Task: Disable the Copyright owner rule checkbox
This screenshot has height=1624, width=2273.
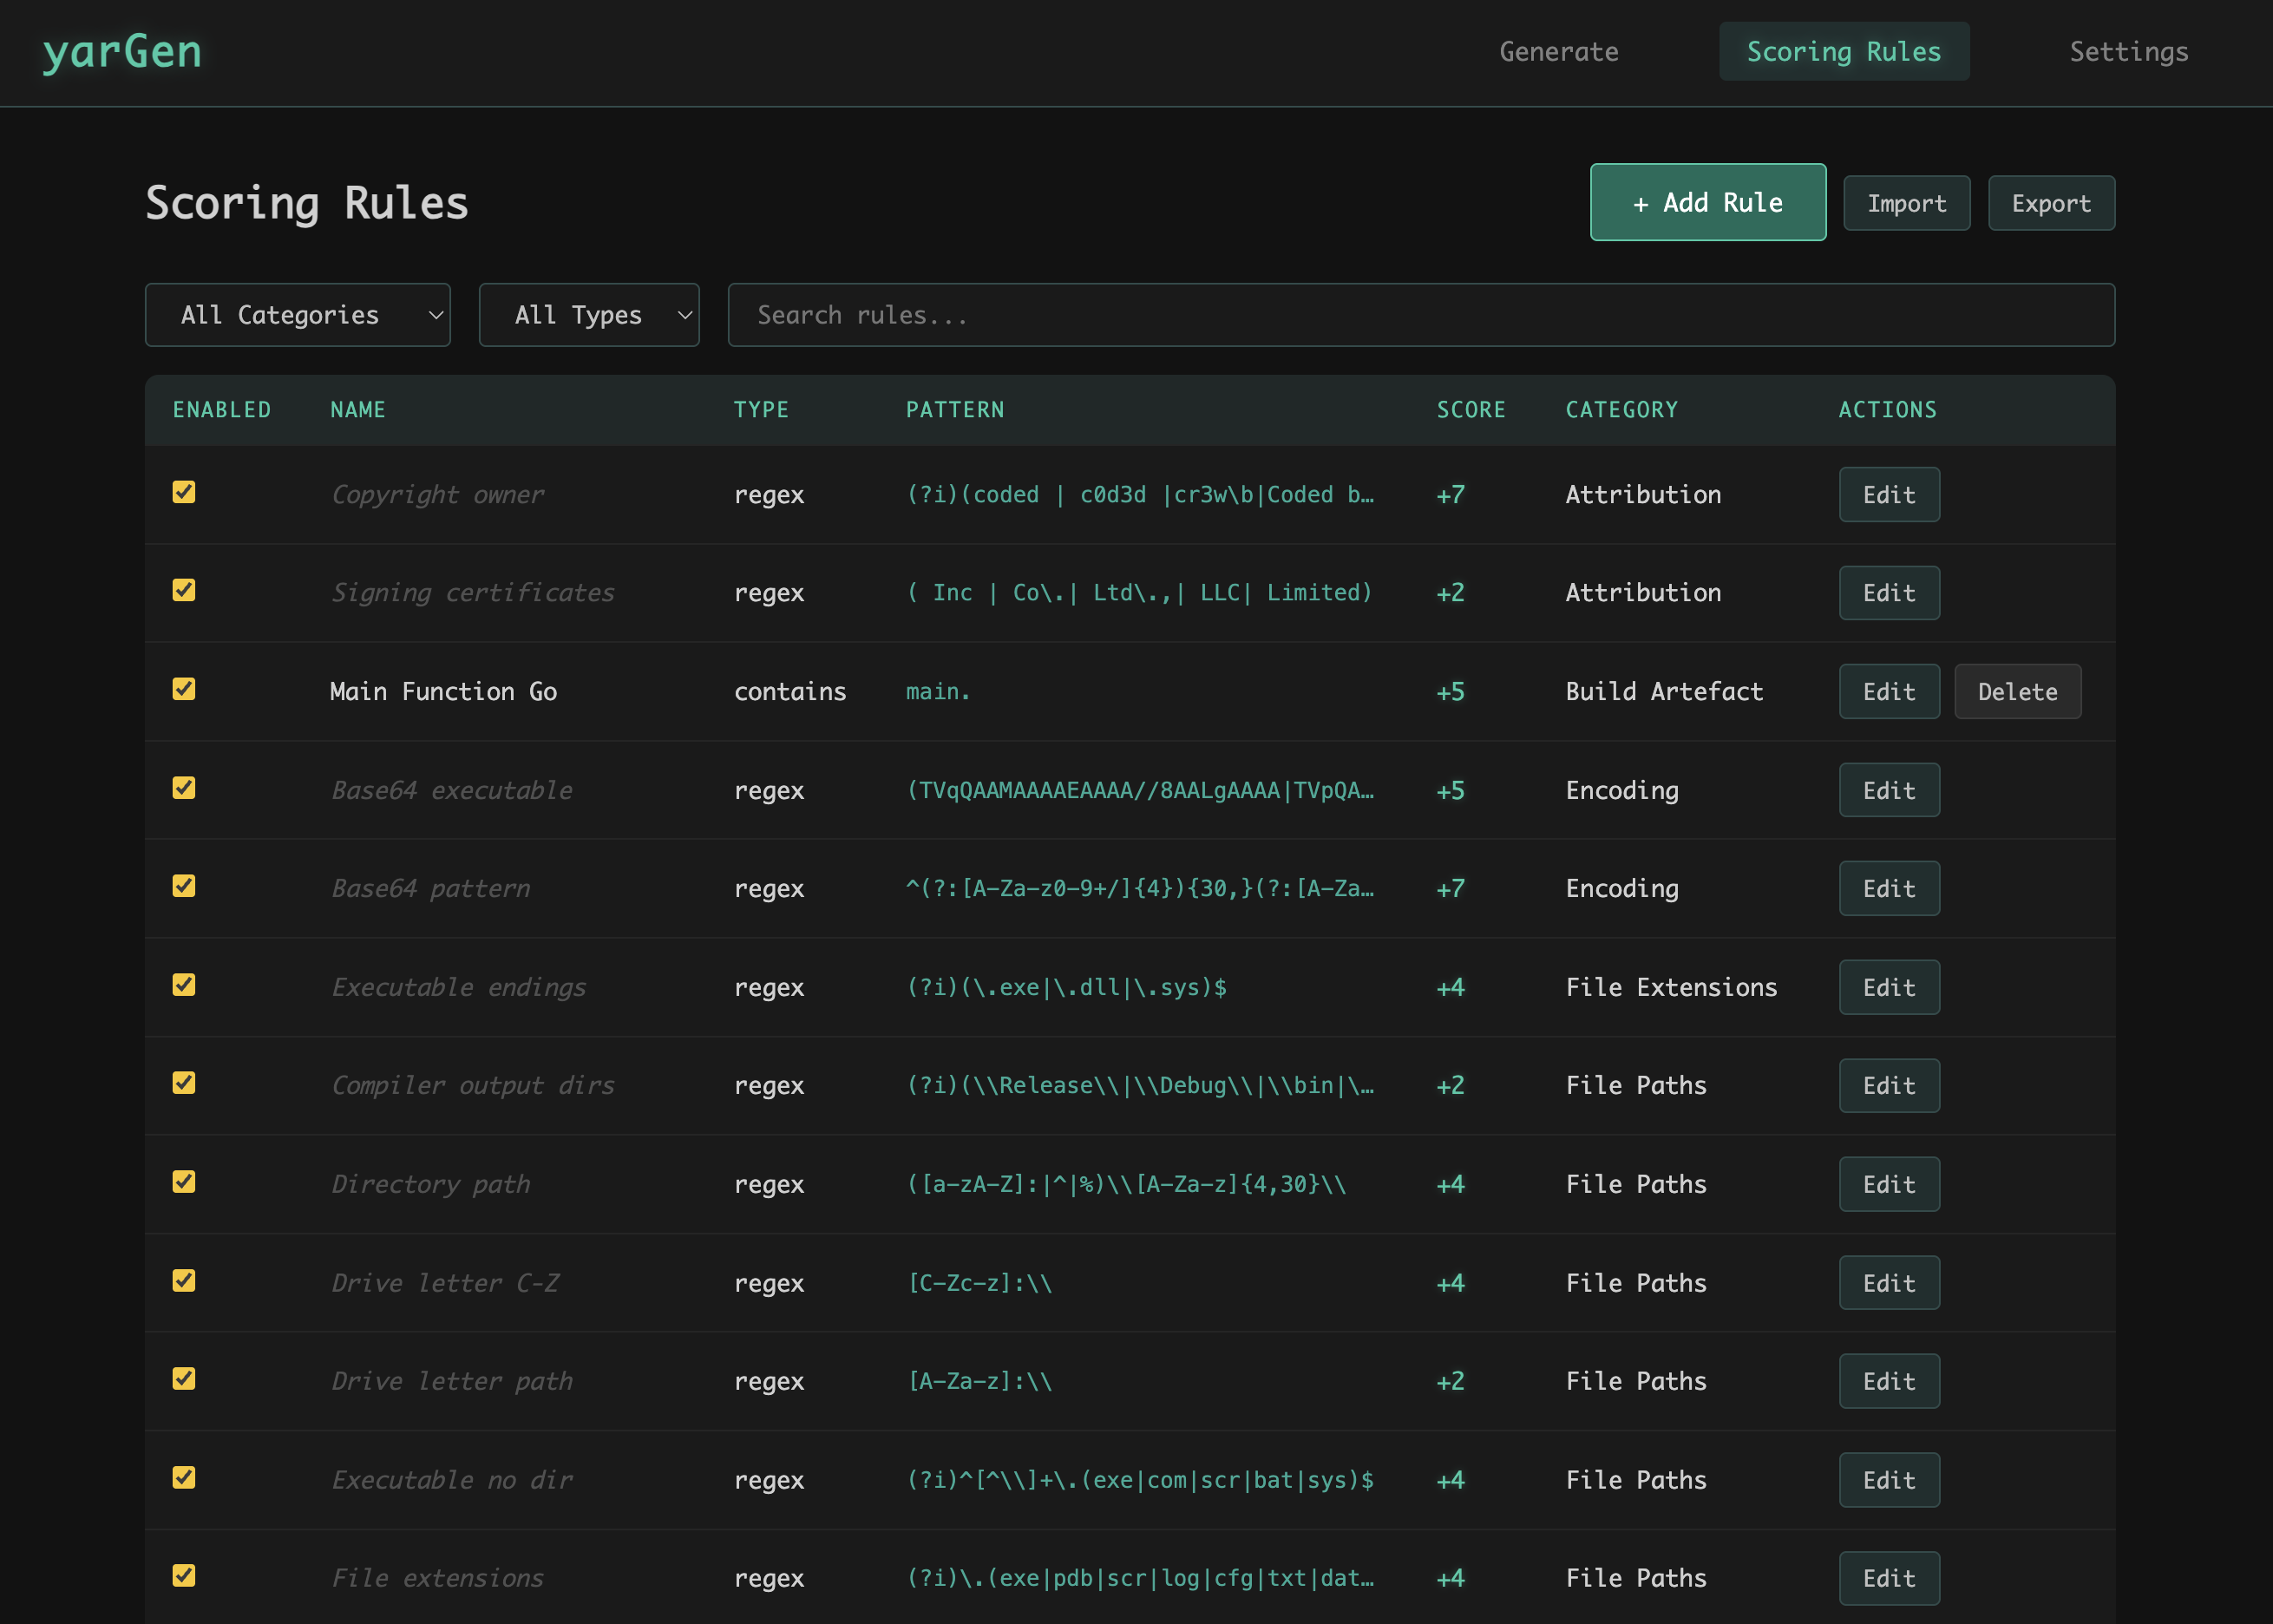Action: 184,492
